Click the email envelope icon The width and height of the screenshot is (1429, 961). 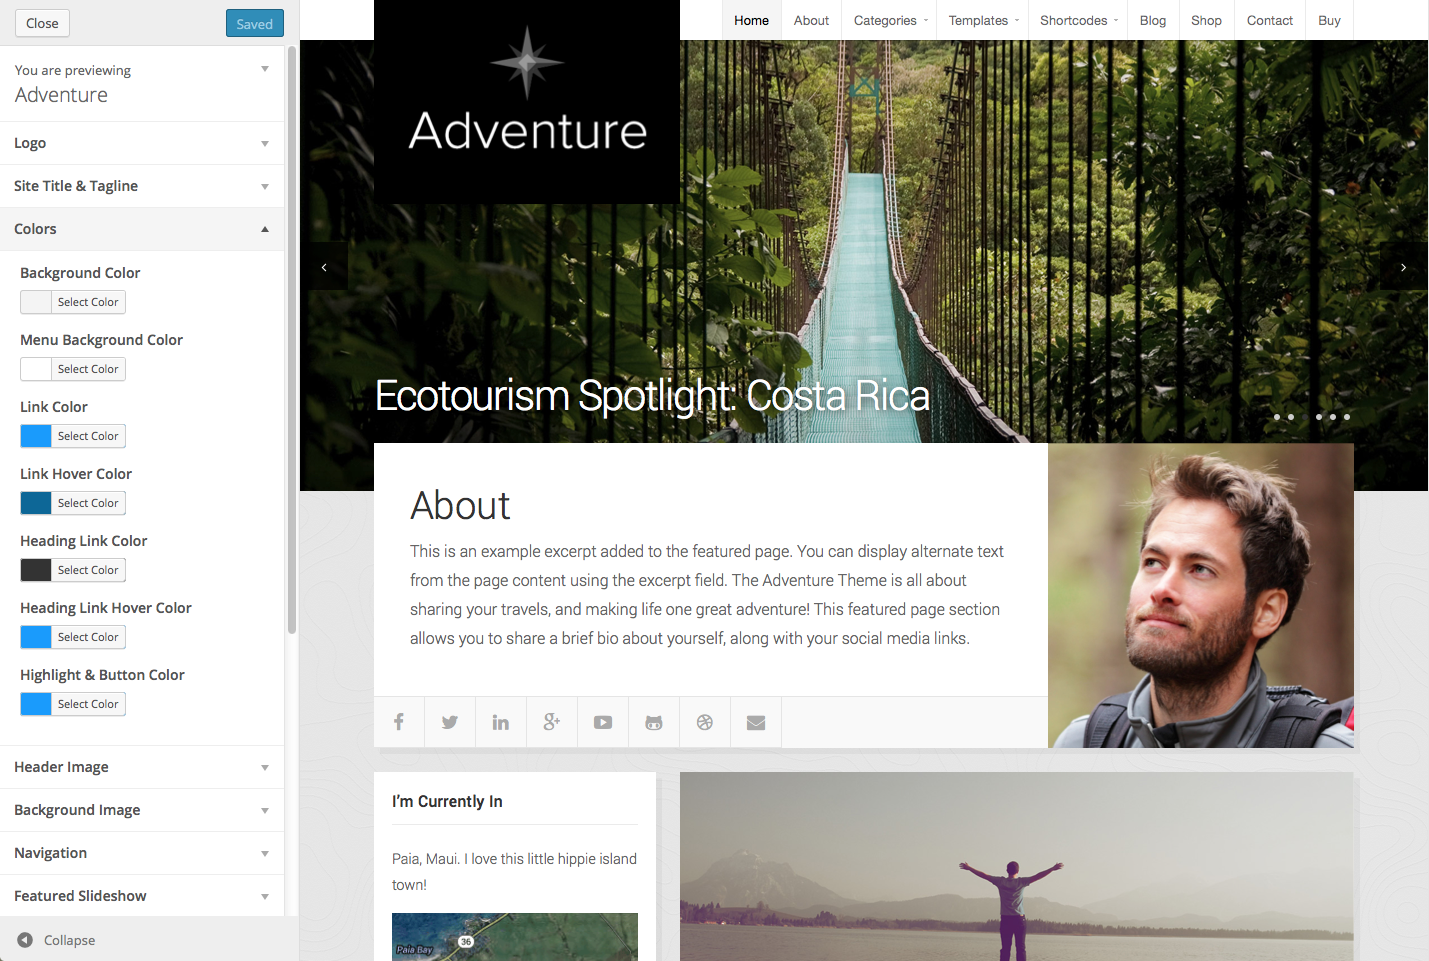(x=756, y=722)
